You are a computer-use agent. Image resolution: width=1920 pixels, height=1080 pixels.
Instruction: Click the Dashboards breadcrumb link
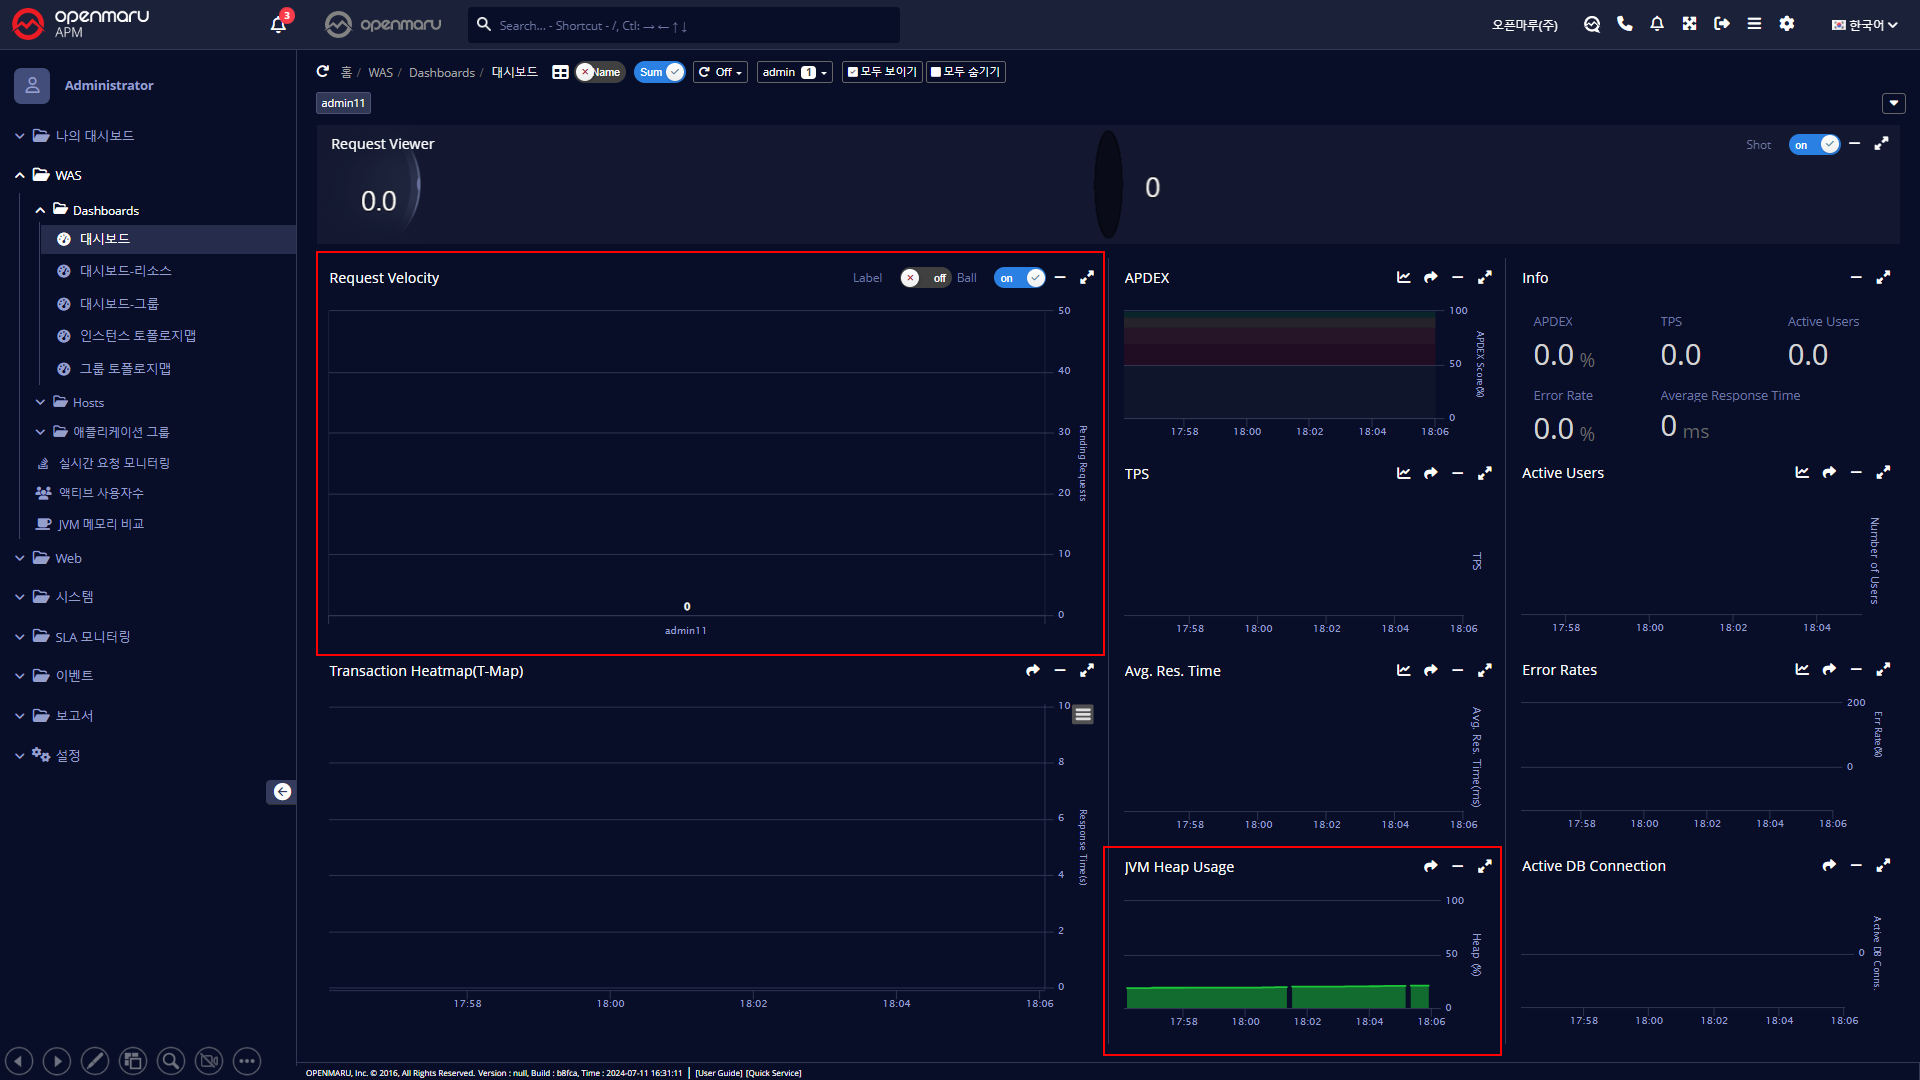pyautogui.click(x=441, y=72)
